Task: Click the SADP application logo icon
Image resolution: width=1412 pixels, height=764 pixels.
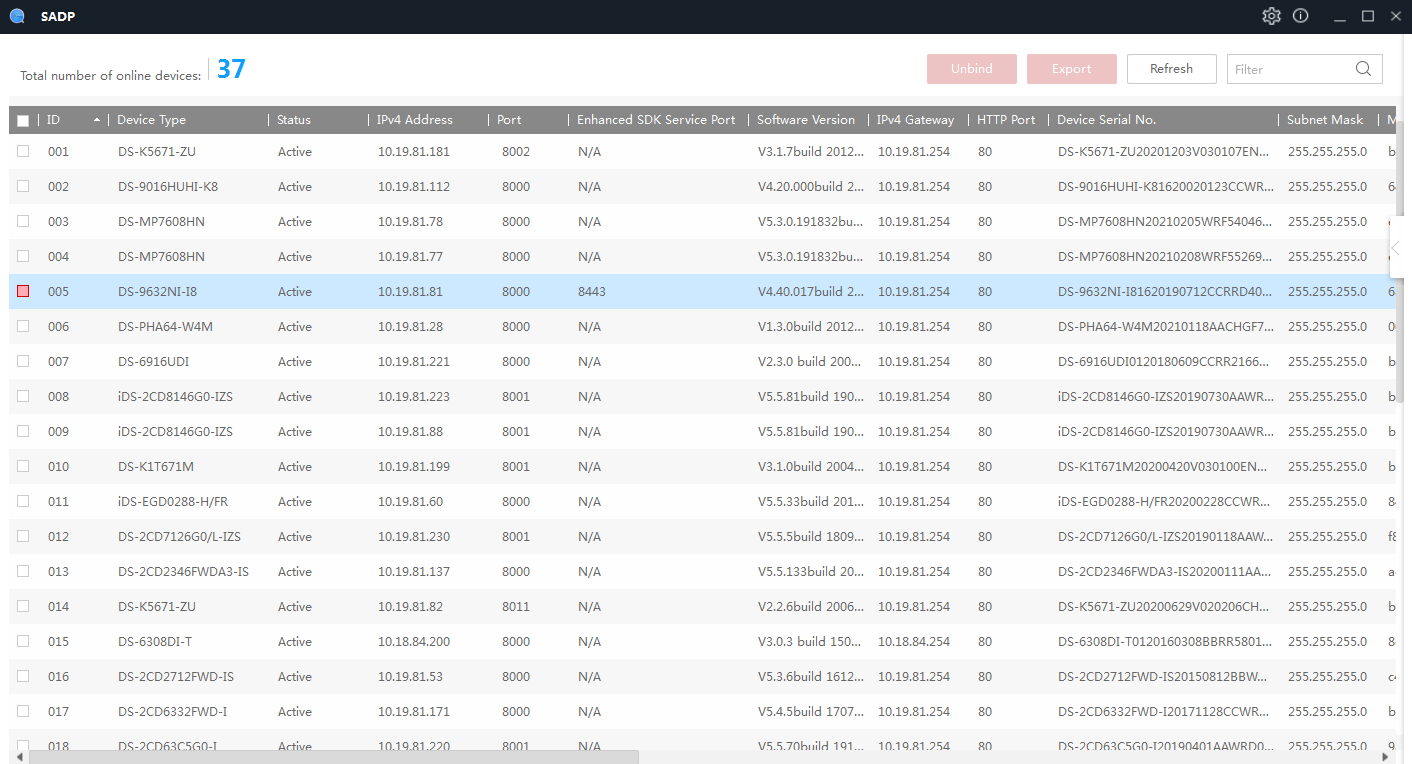Action: 17,16
